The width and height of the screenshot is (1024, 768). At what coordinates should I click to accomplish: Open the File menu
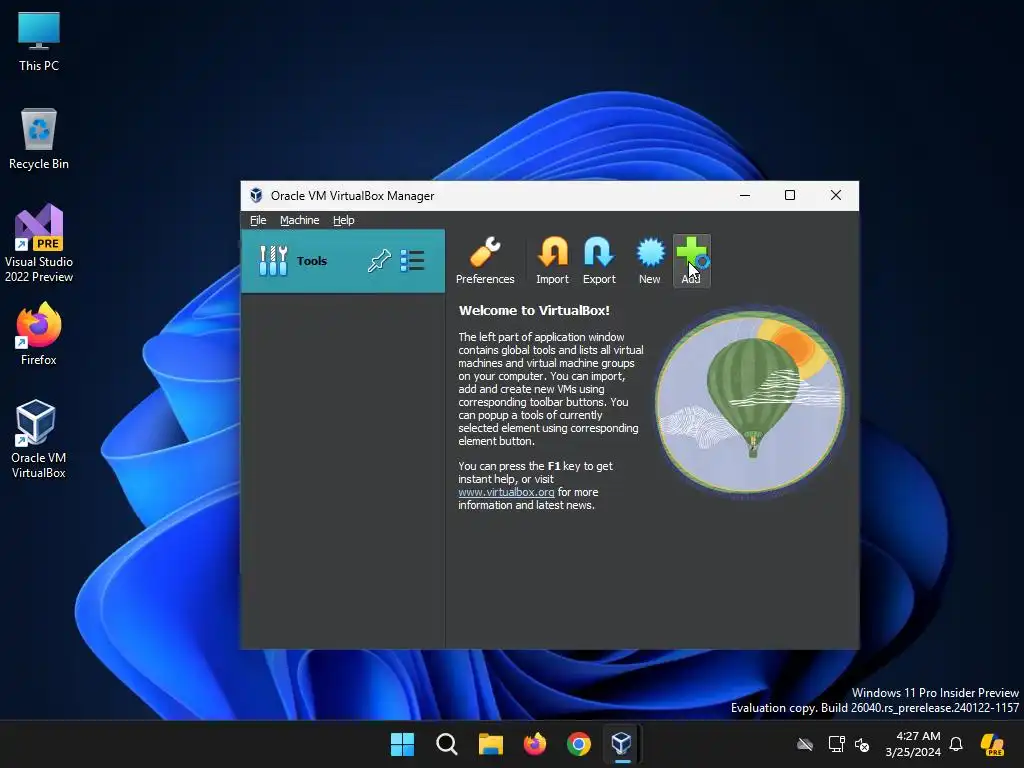pyautogui.click(x=258, y=220)
